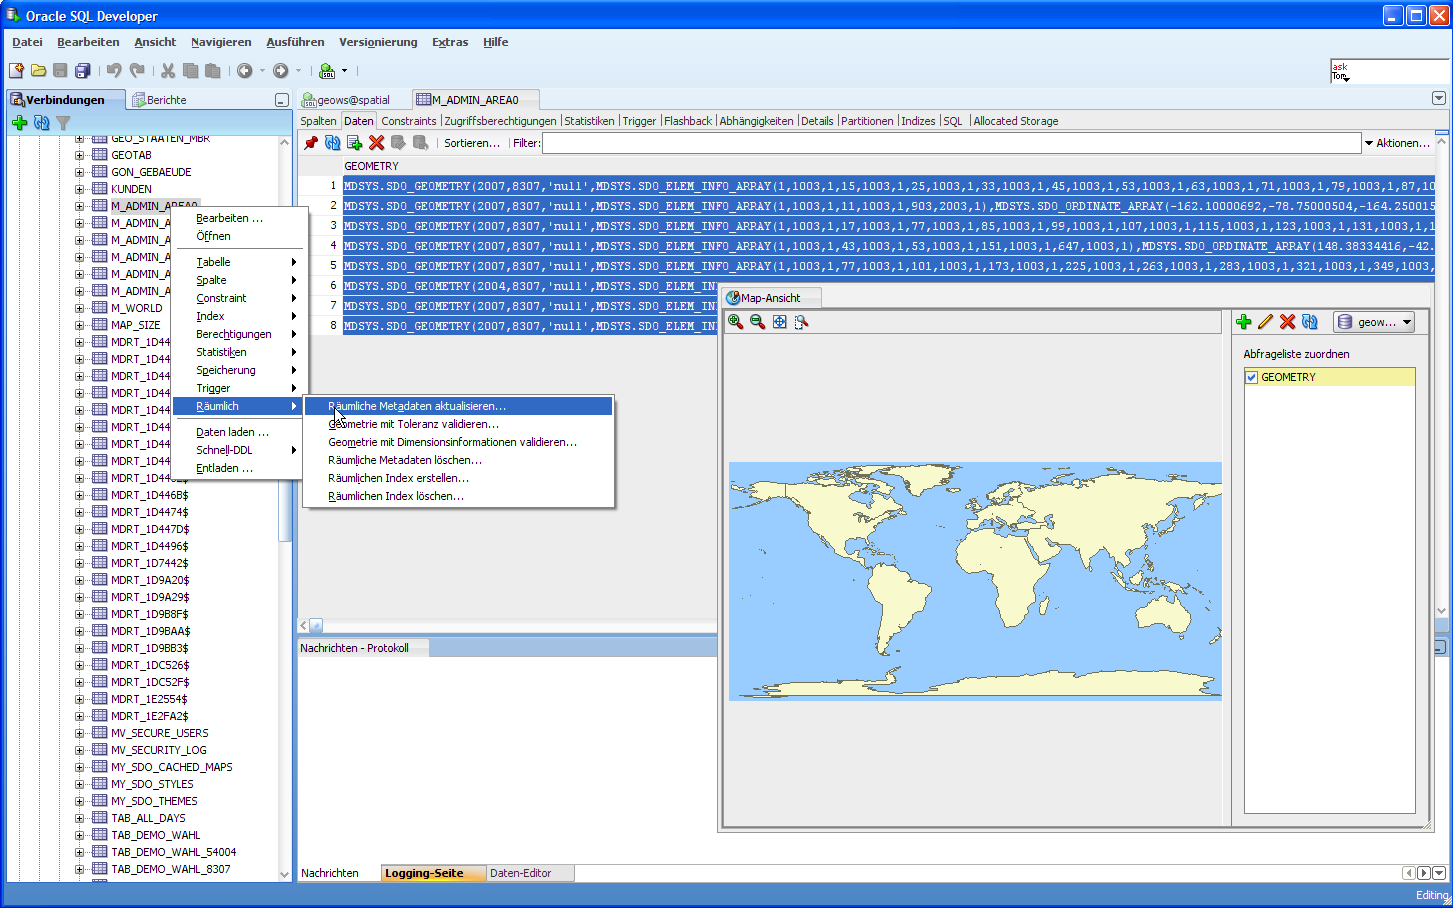Open the Aktionen dropdown menu
The height and width of the screenshot is (908, 1453).
click(x=1401, y=142)
